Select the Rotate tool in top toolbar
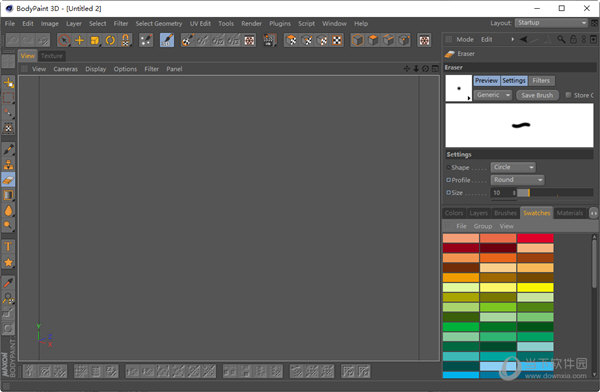Screen dimensions: 600x392 pos(110,40)
